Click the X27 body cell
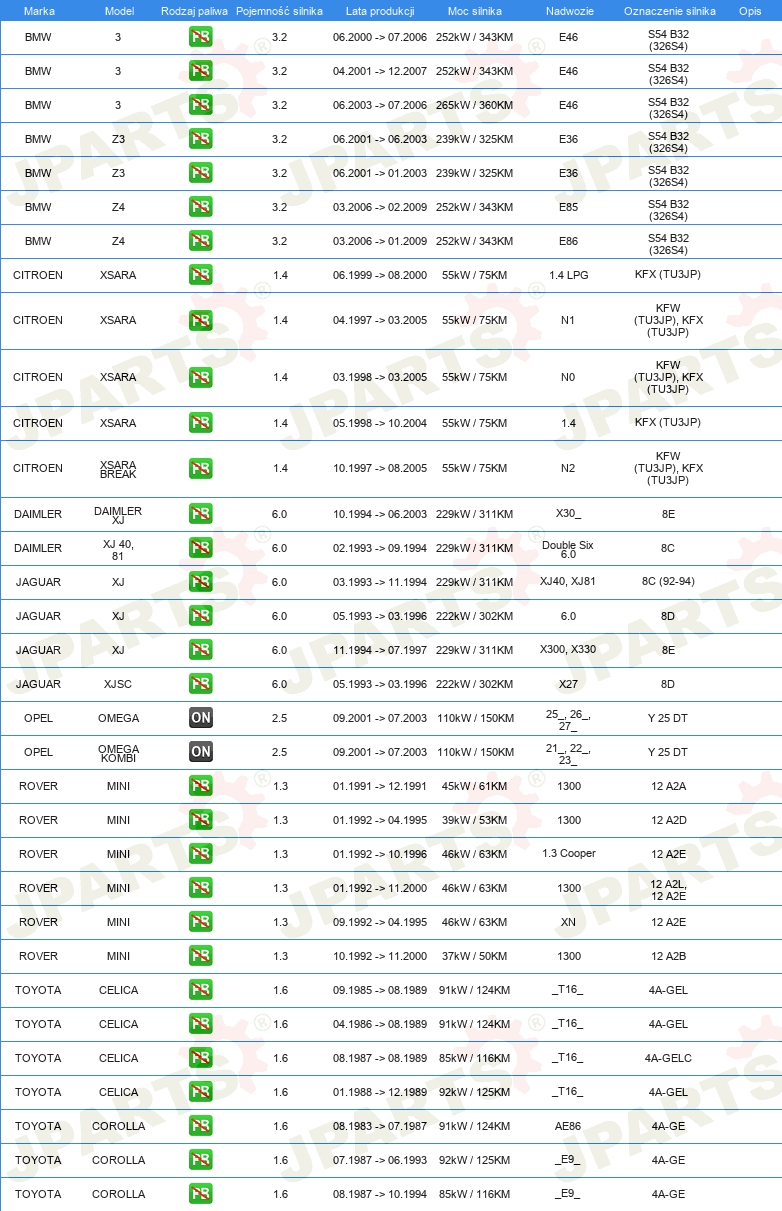This screenshot has height=1211, width=782. (x=568, y=685)
